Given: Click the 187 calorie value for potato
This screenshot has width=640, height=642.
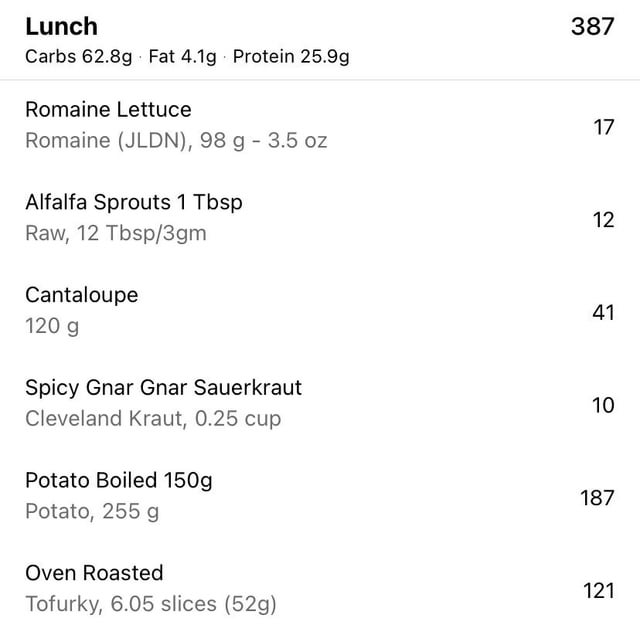Looking at the screenshot, I should [597, 497].
